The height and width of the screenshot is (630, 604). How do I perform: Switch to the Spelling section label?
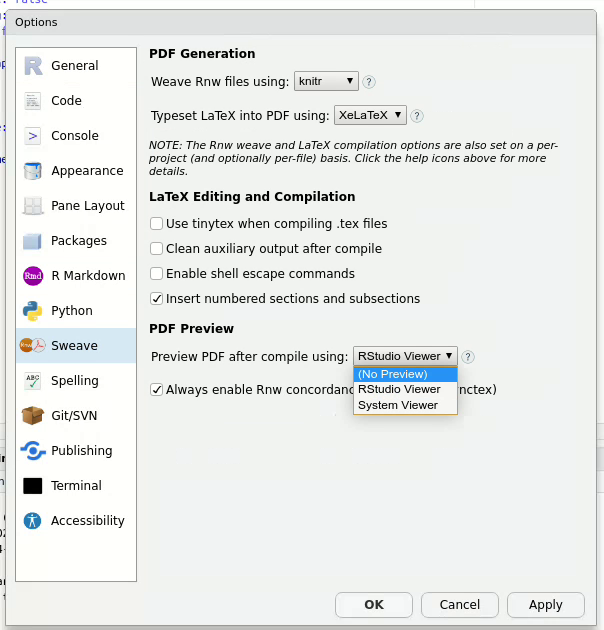point(75,381)
